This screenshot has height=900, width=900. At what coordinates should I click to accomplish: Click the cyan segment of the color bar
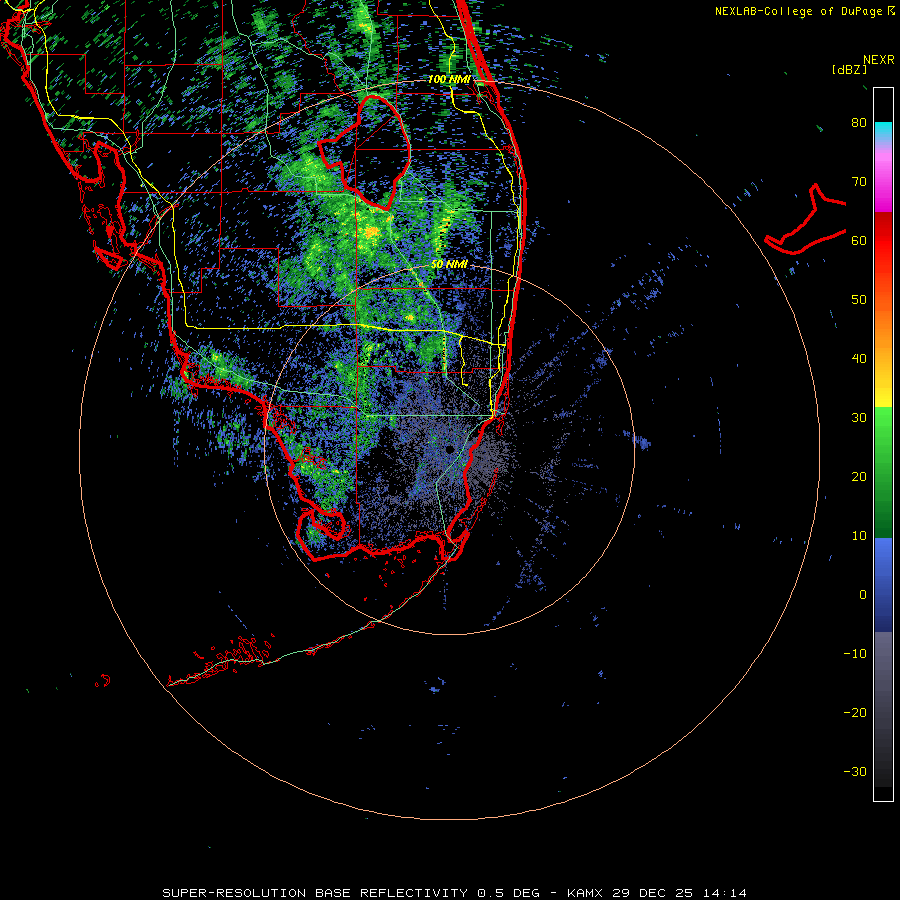pyautogui.click(x=883, y=131)
